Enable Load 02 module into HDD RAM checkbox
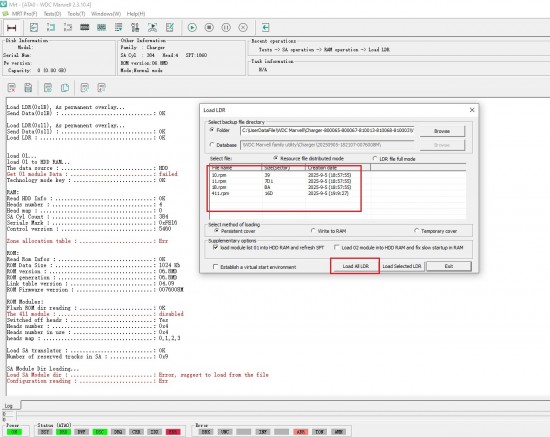The width and height of the screenshot is (550, 437). [337, 247]
